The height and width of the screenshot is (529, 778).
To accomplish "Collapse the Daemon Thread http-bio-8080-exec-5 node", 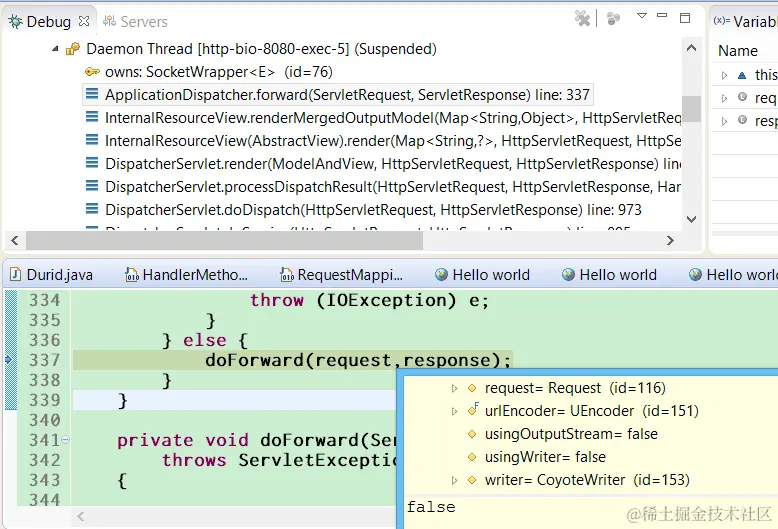I will (x=55, y=49).
